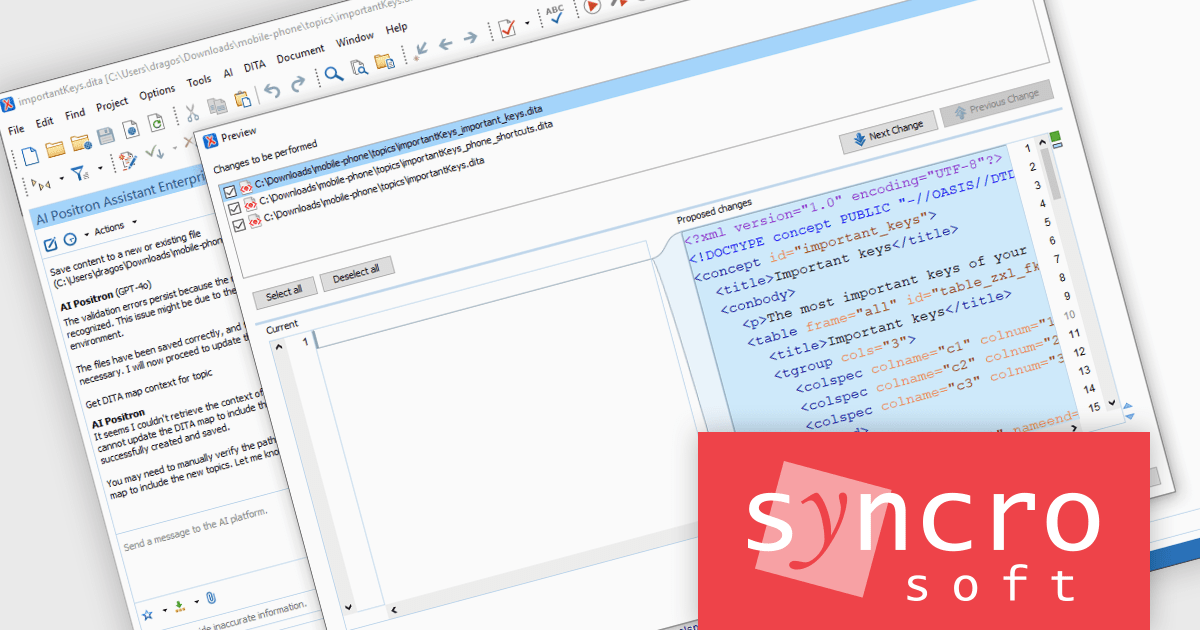
Task: Uncheck the importantKeys_important_keys.dita checkbox
Action: point(231,191)
